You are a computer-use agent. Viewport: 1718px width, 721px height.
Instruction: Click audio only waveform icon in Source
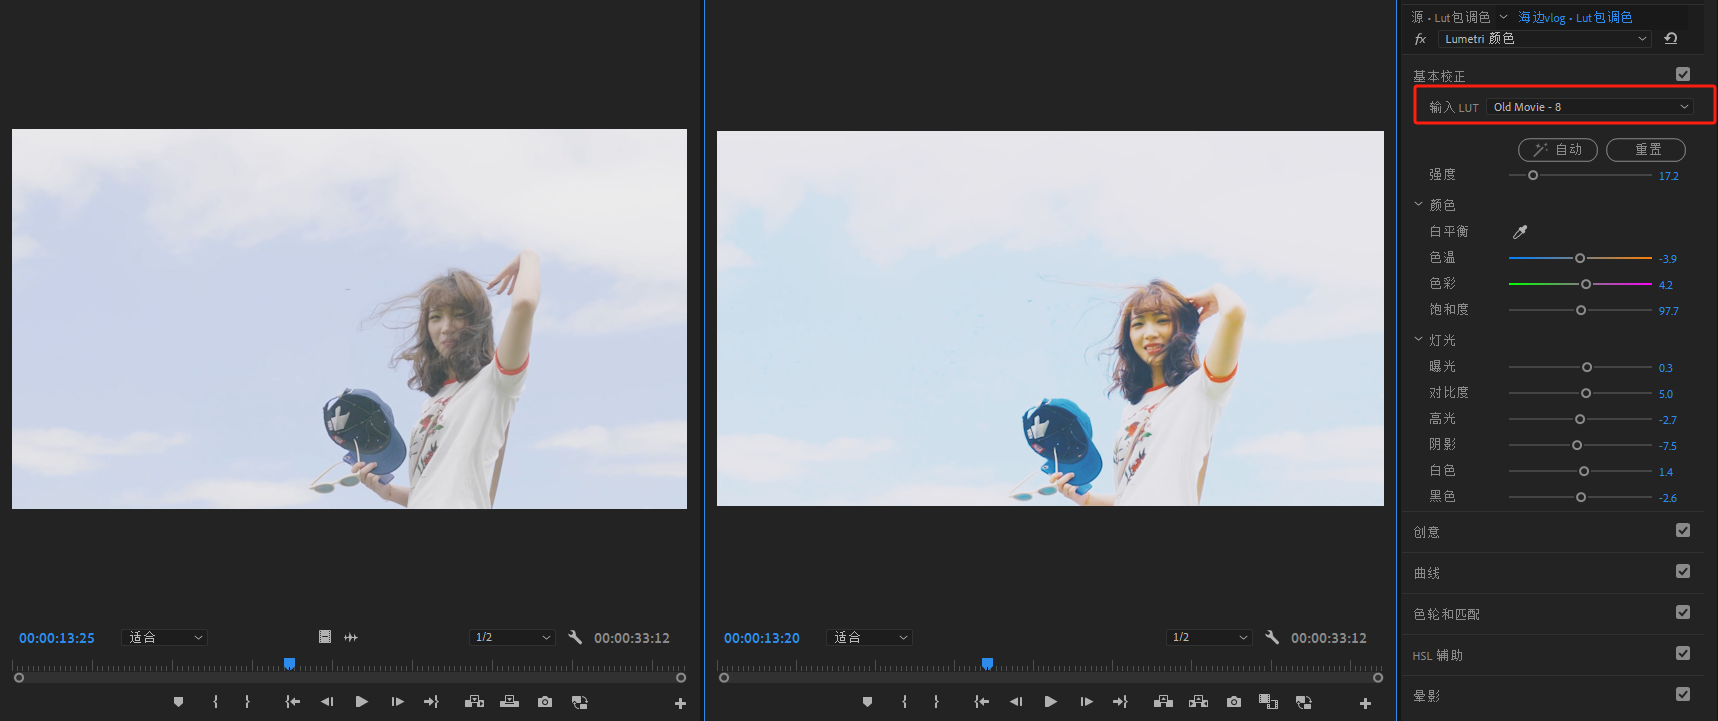click(351, 637)
